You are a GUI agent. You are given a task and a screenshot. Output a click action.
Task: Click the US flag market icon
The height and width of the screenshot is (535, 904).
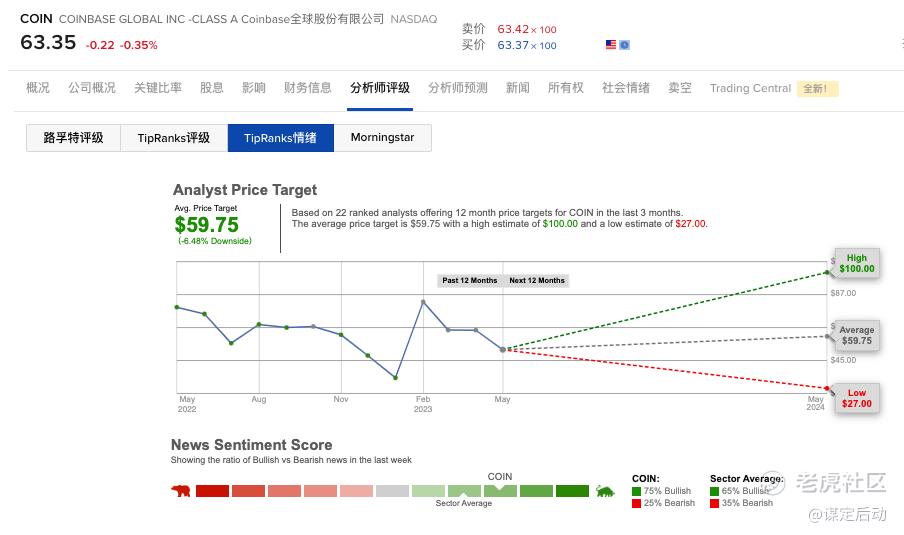[x=611, y=45]
